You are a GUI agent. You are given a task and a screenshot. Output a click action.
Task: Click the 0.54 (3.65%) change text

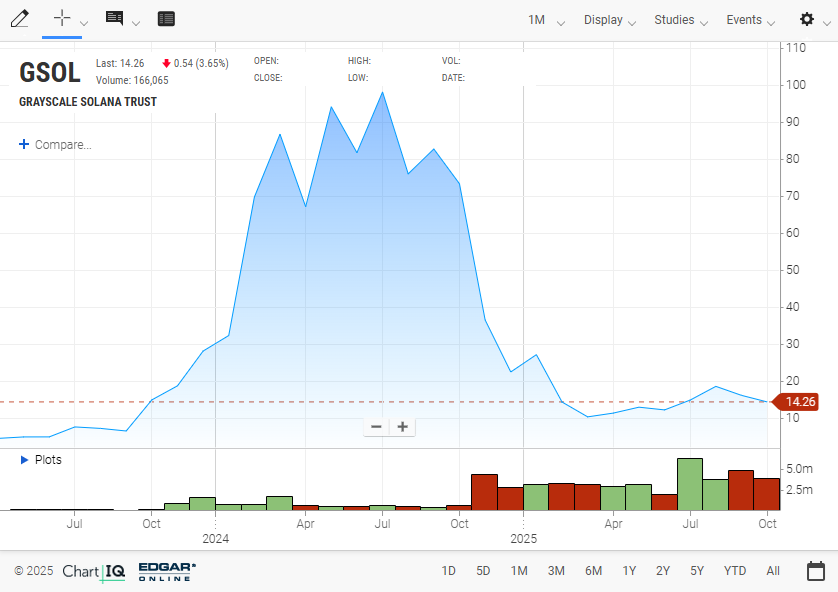[201, 63]
